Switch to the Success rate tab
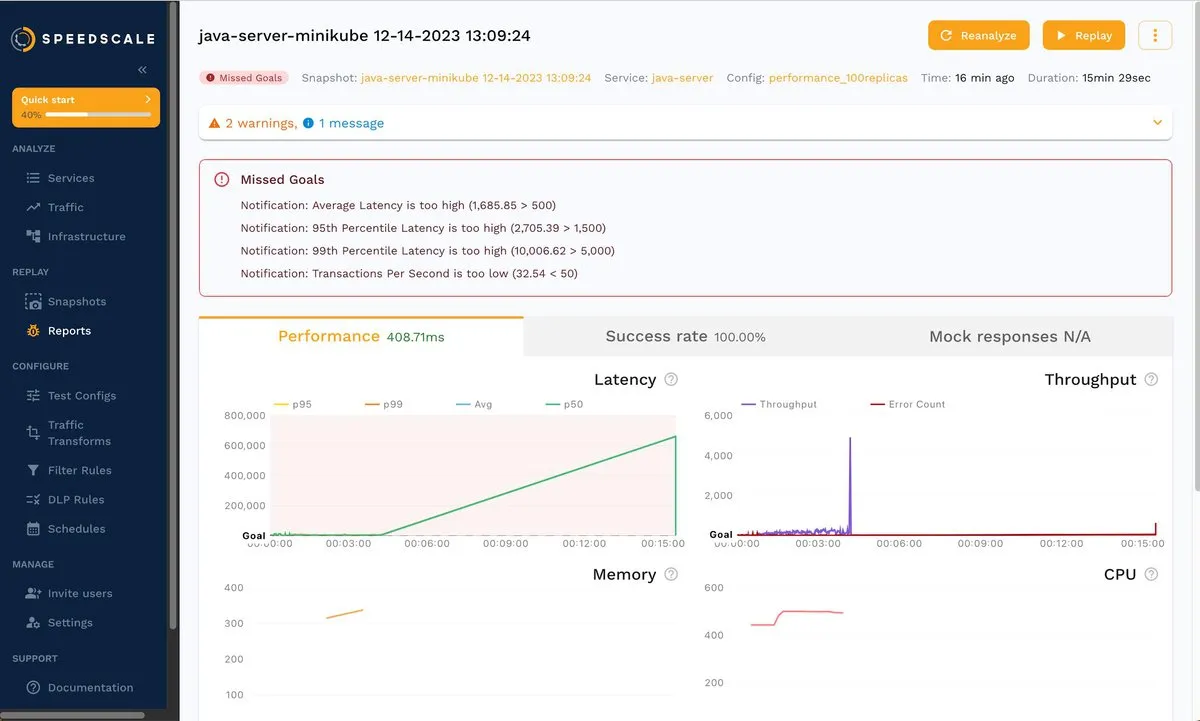This screenshot has width=1200, height=721. (685, 337)
